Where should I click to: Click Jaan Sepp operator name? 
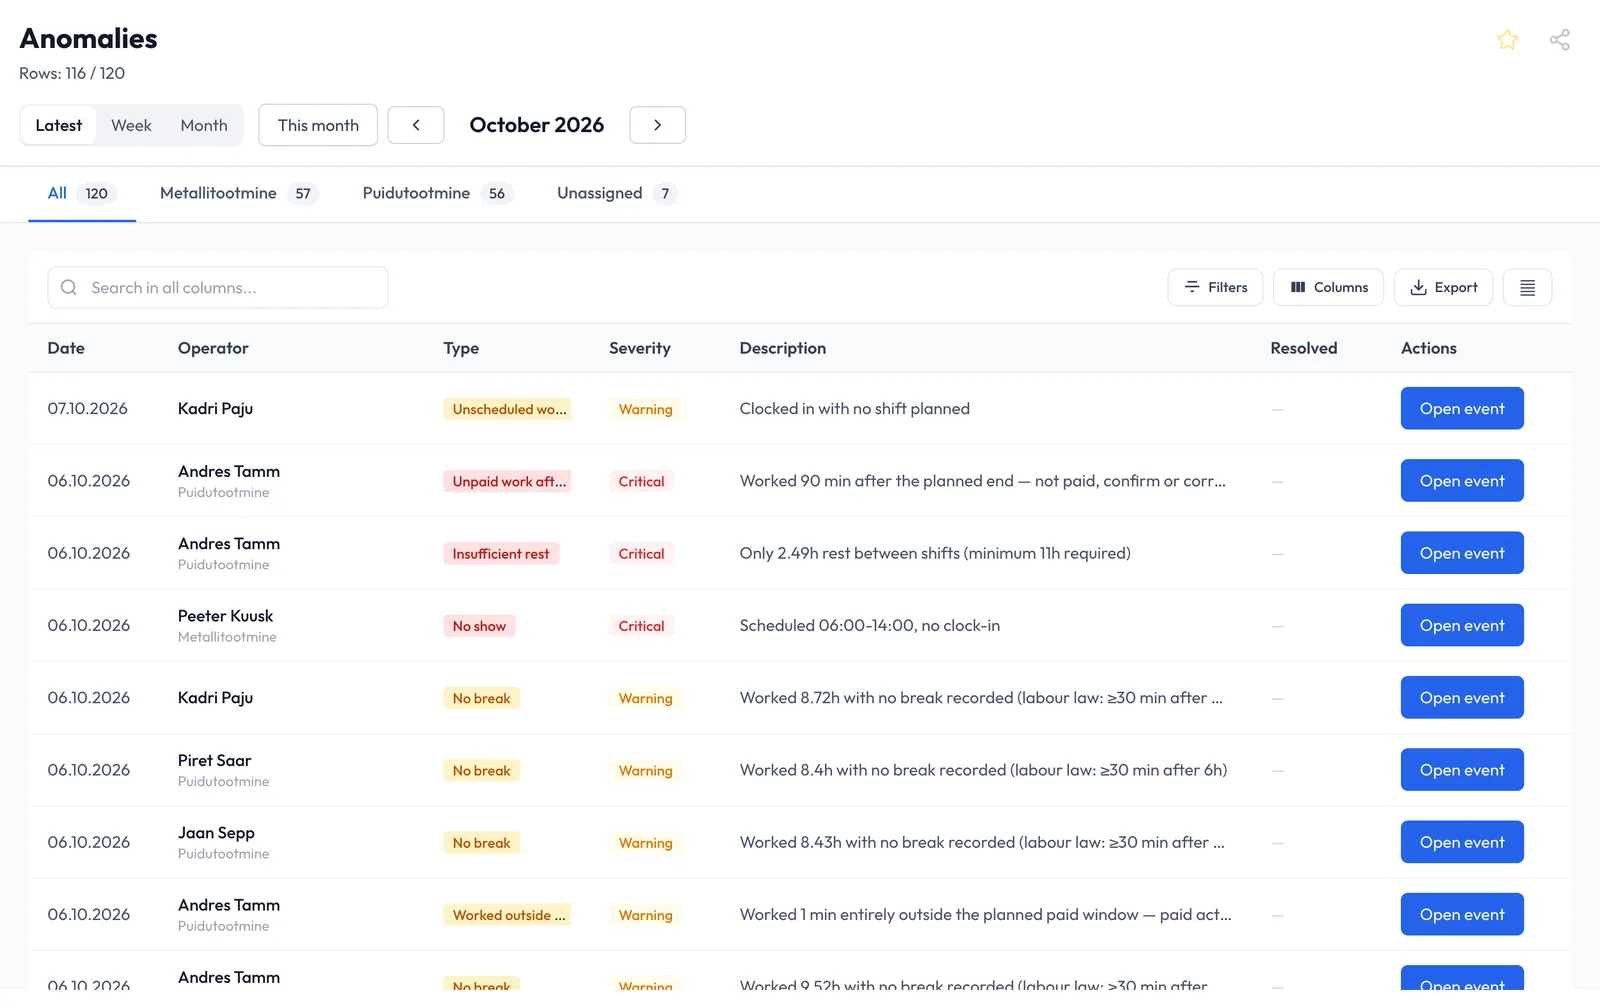coord(216,833)
